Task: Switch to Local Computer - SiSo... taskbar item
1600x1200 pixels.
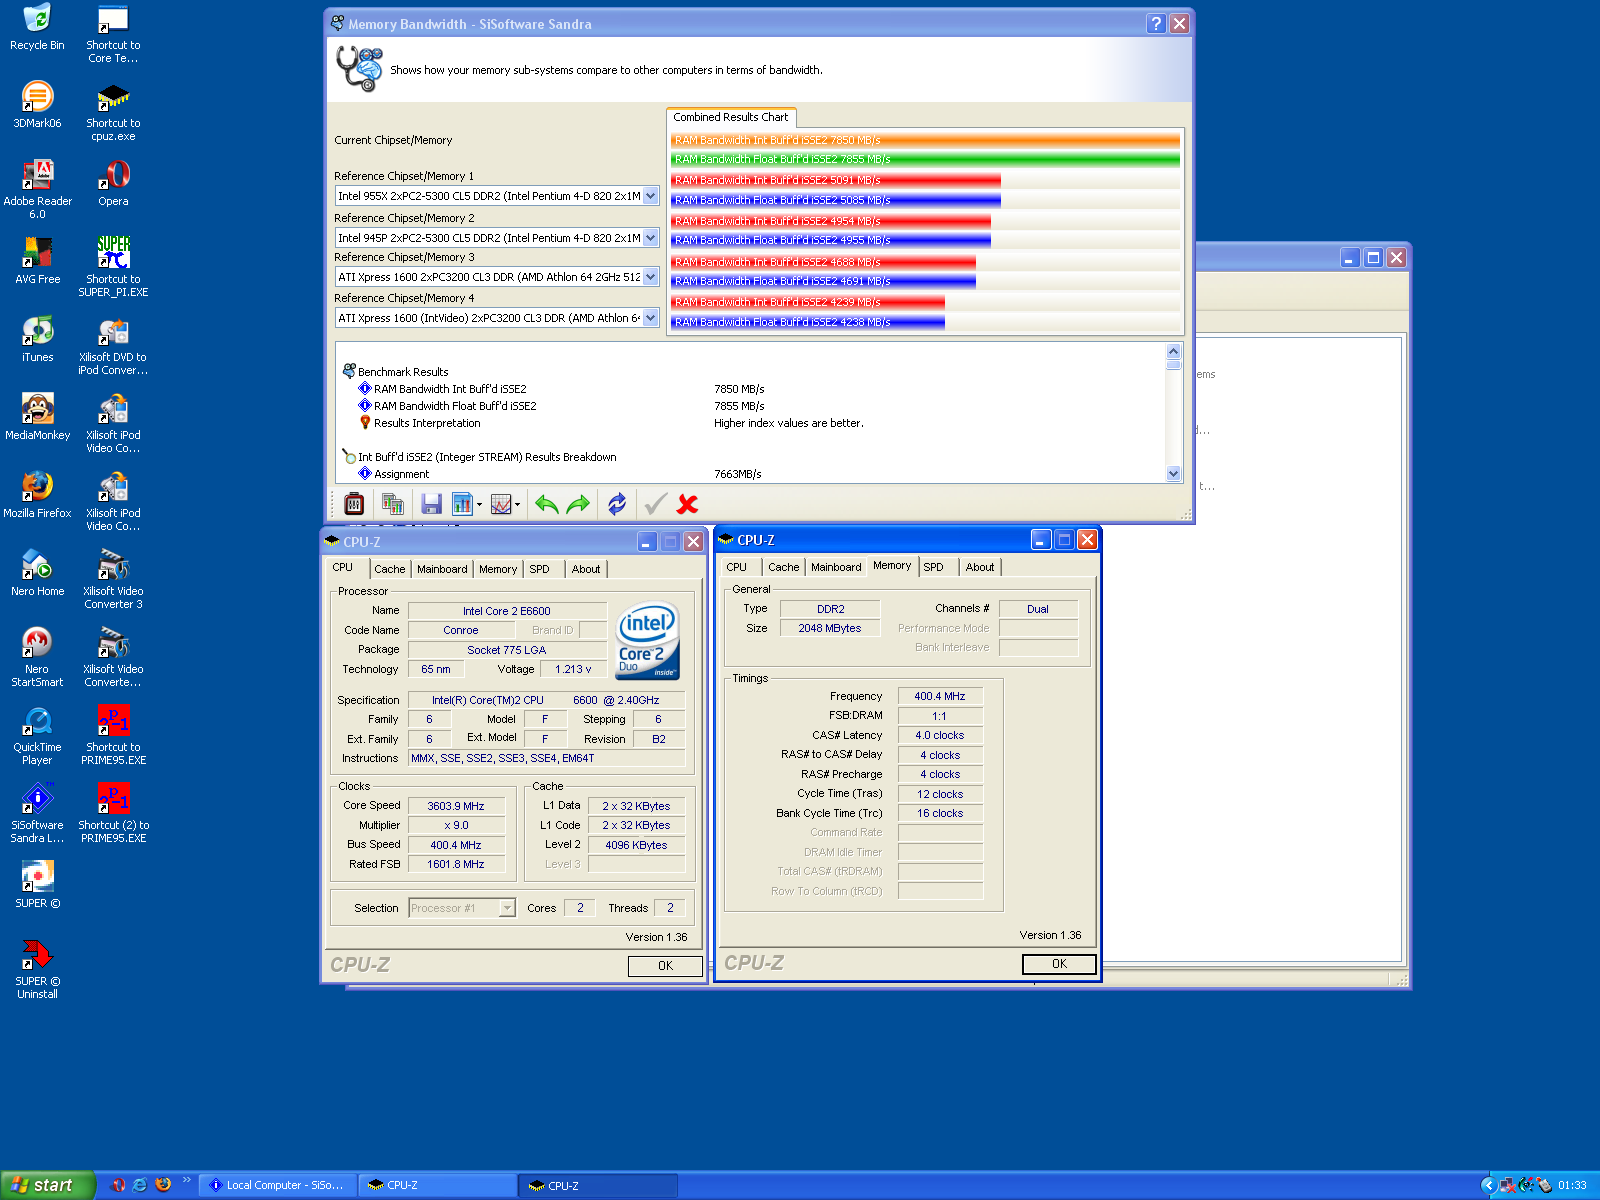Action: [x=277, y=1185]
